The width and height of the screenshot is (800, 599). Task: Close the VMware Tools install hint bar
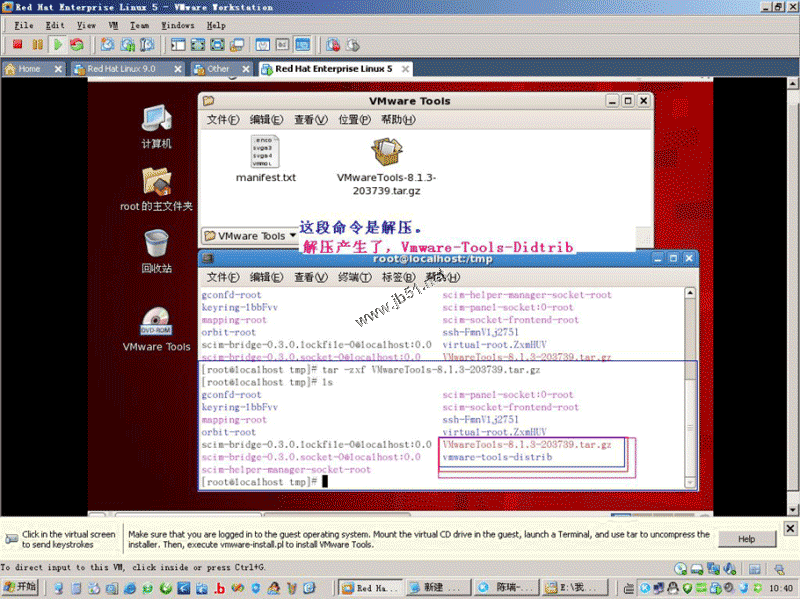pos(790,529)
